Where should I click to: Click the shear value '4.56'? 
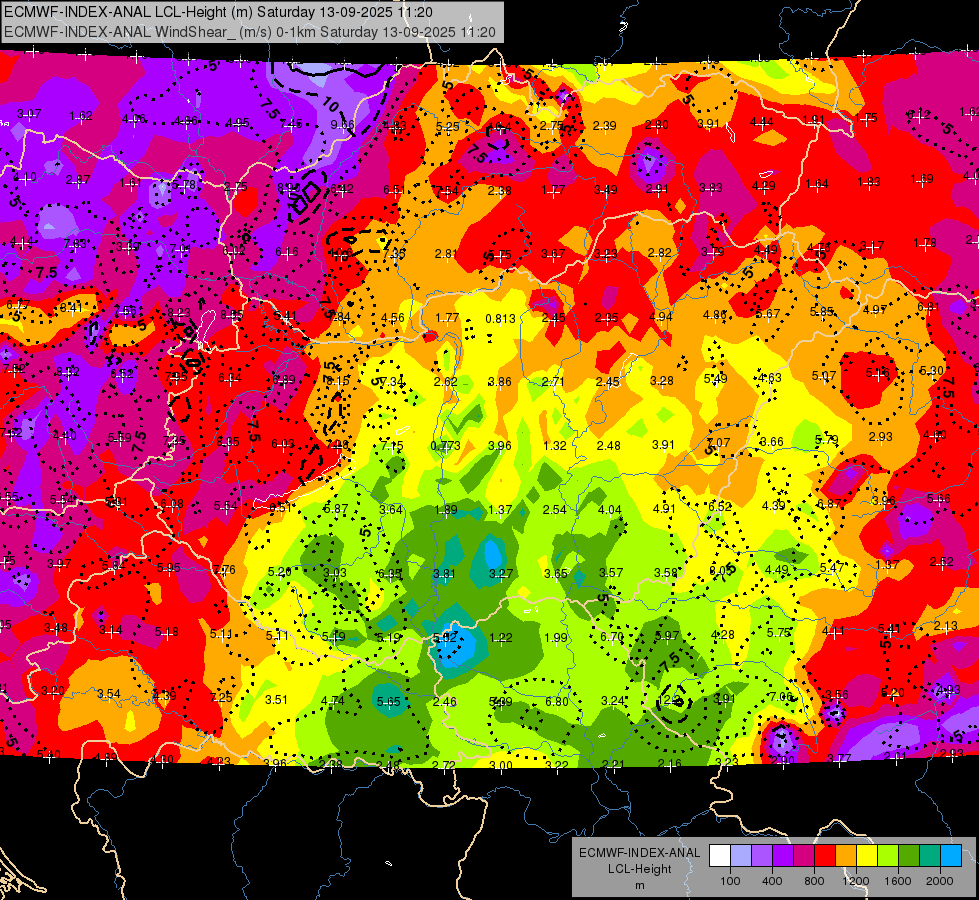(x=393, y=317)
